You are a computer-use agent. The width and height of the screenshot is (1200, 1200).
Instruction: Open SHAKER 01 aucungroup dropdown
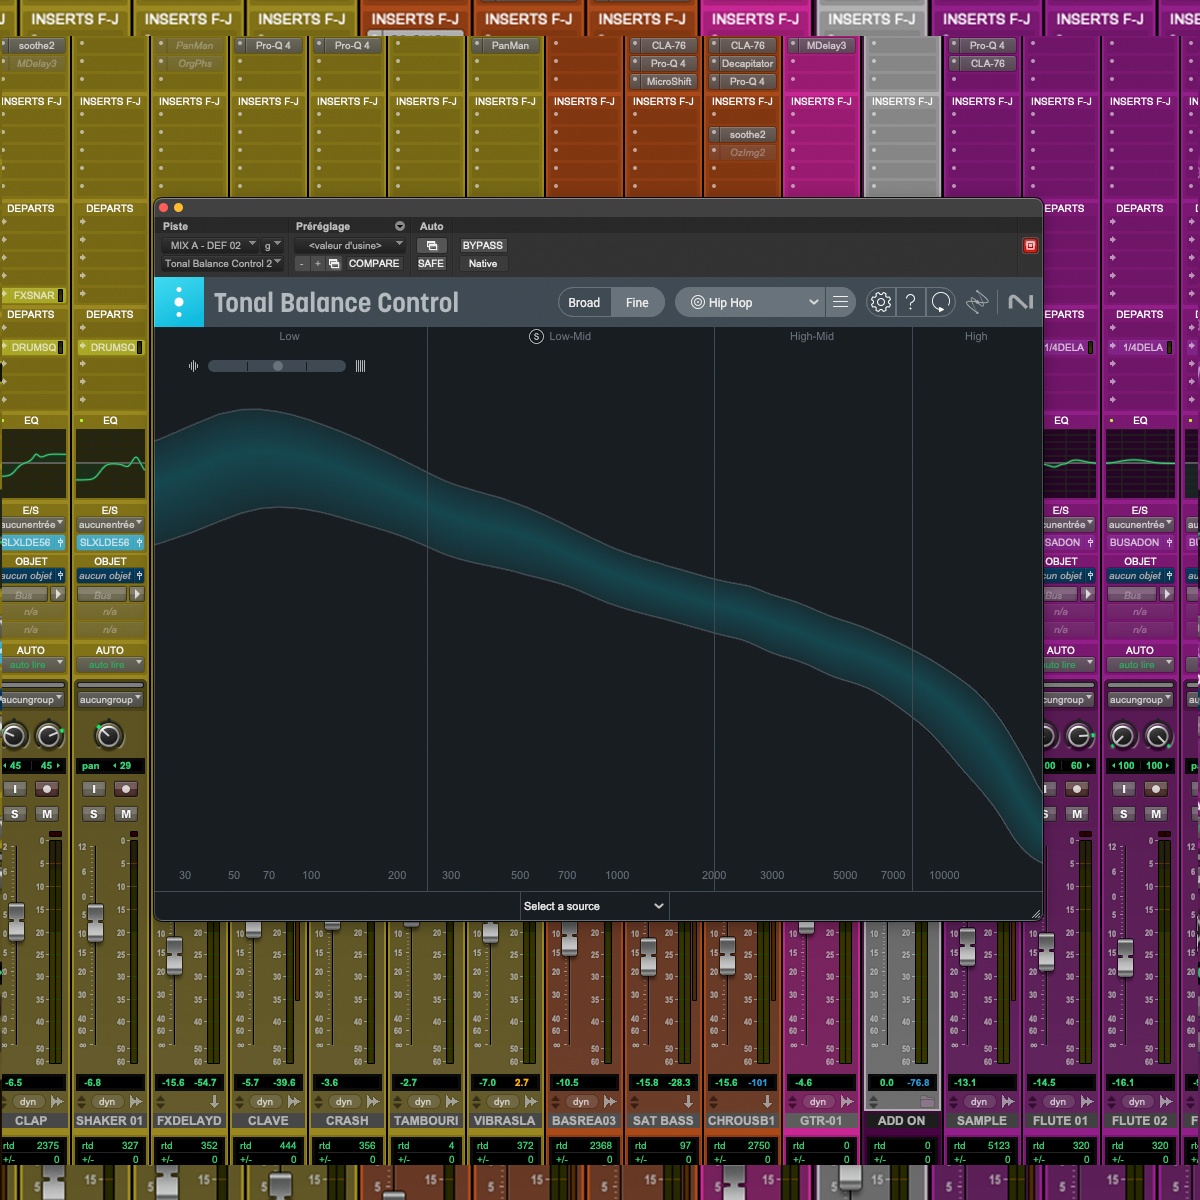click(x=110, y=700)
